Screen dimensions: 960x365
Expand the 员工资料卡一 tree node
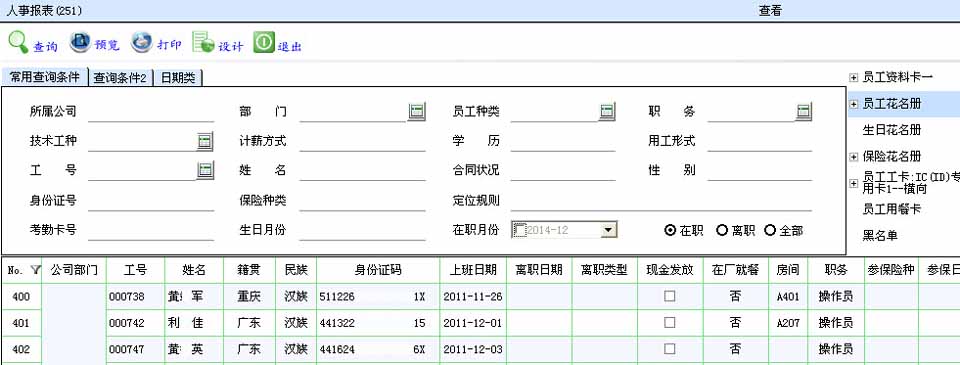click(853, 78)
